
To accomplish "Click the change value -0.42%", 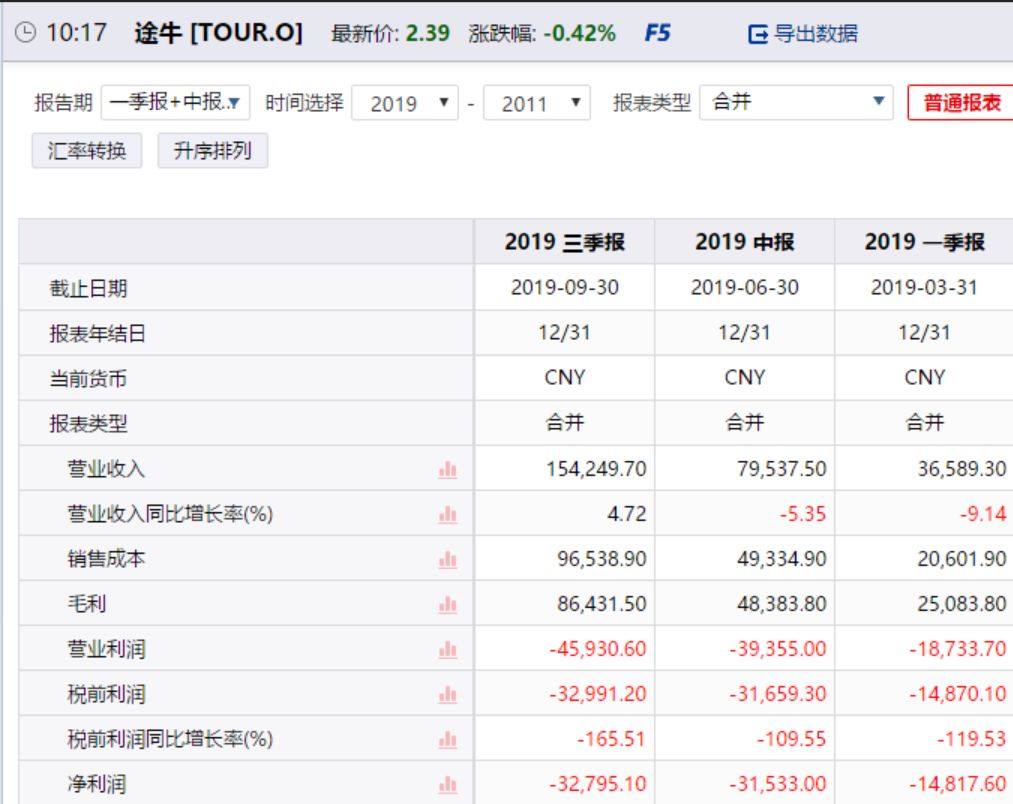I will pos(580,33).
